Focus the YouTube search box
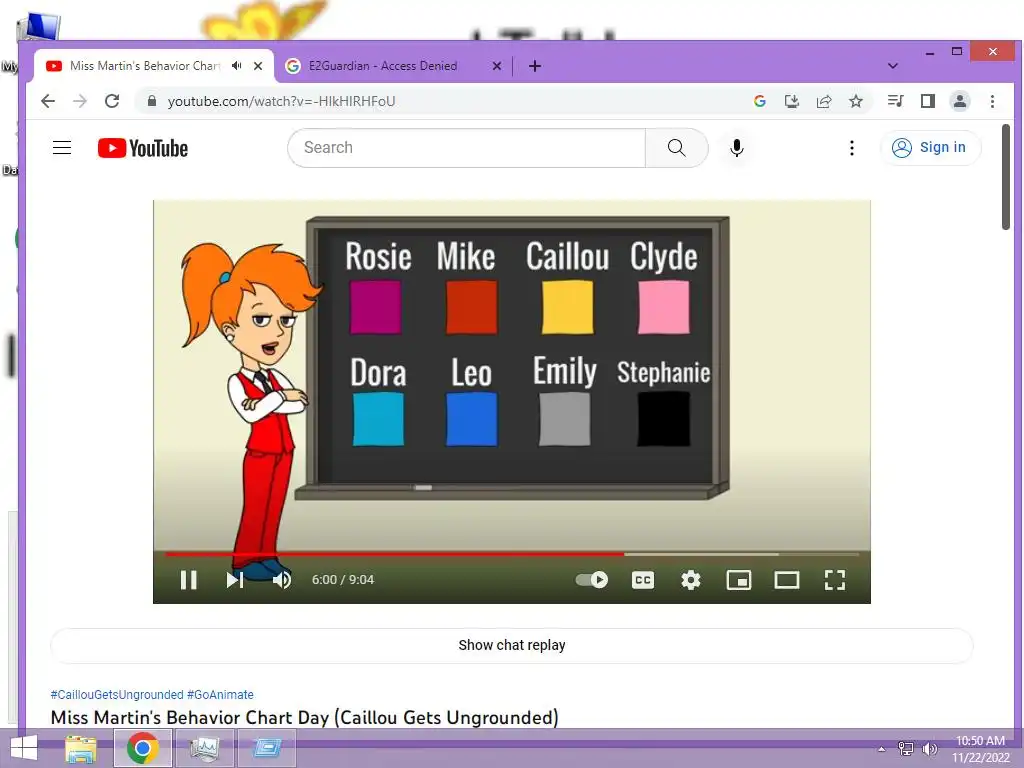The image size is (1024, 768). click(466, 148)
